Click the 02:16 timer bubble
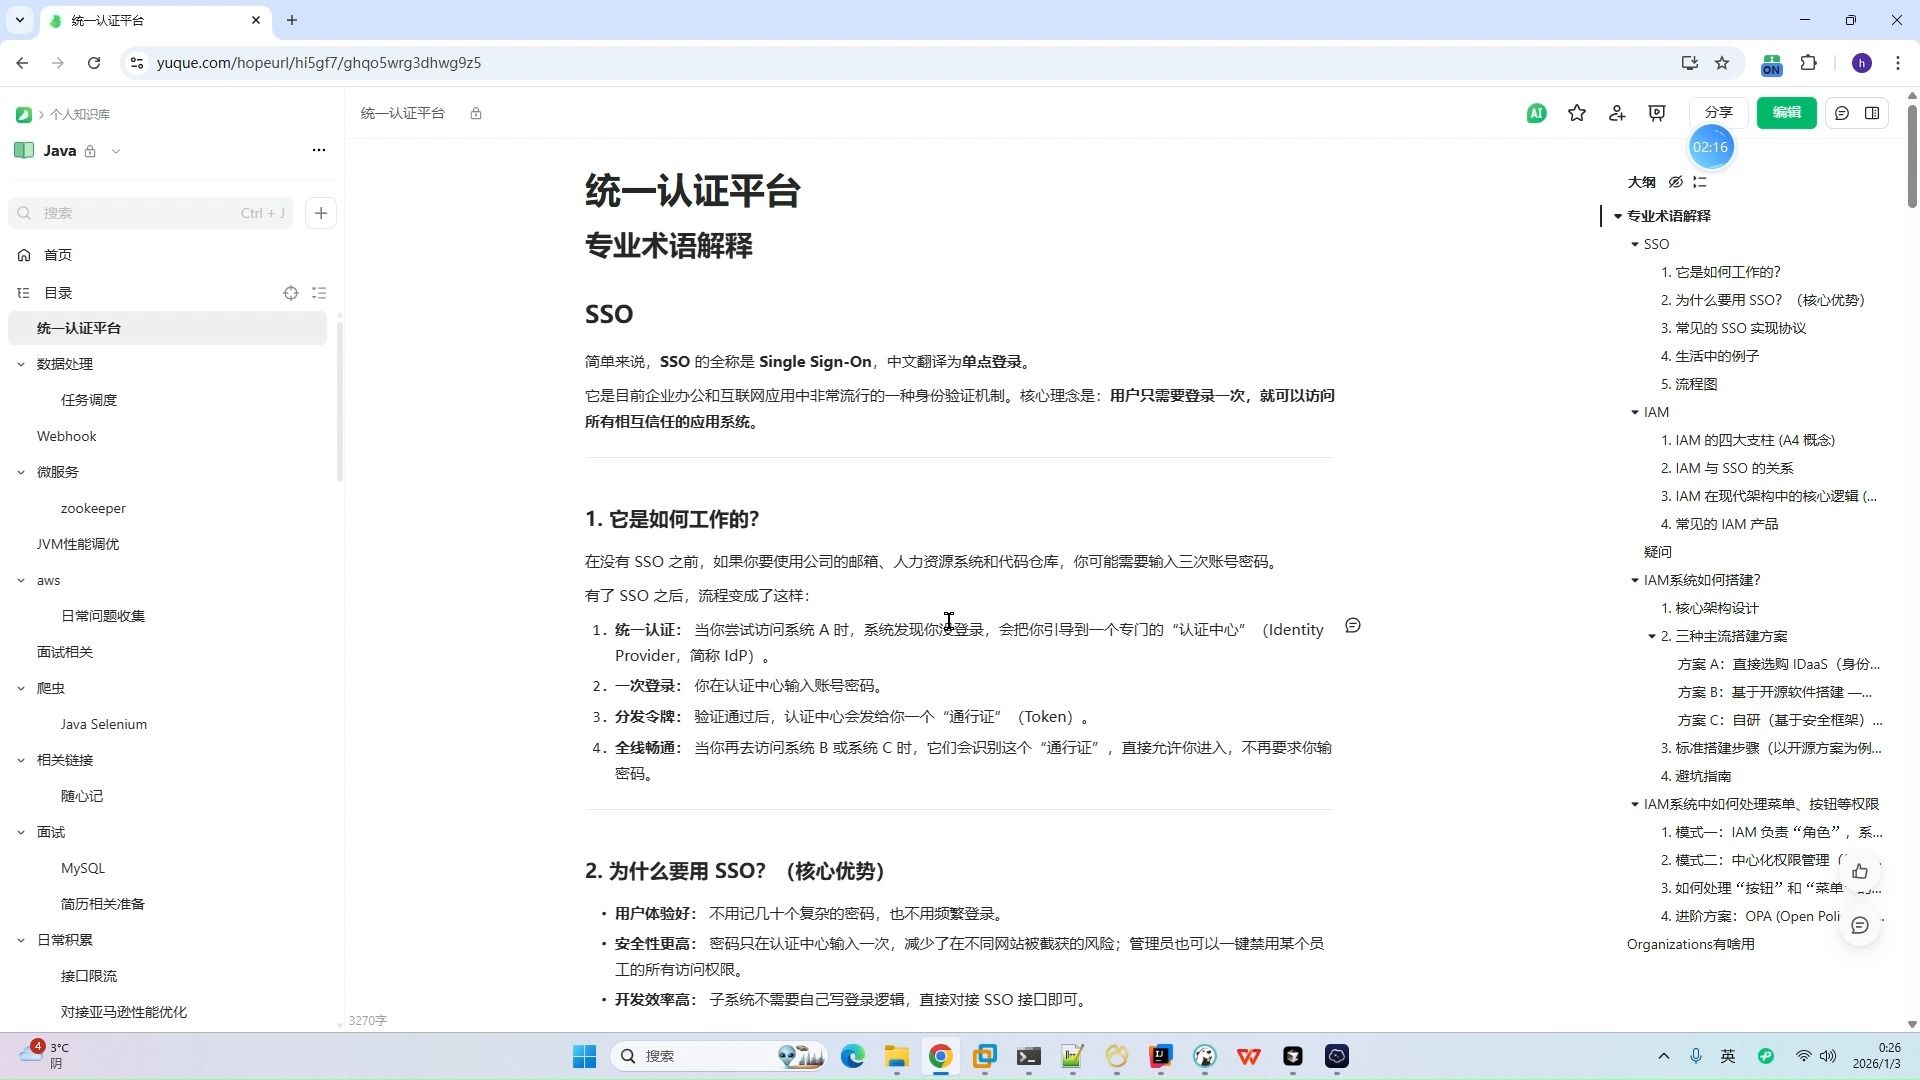 1711,147
